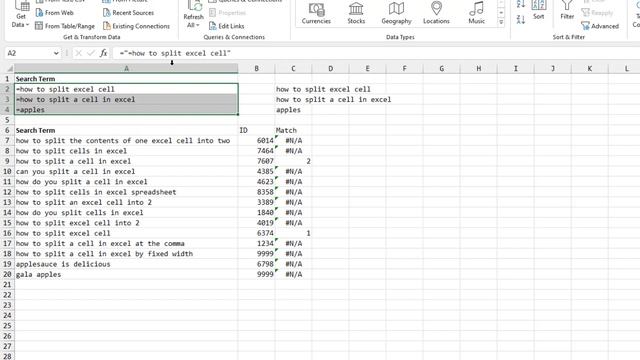This screenshot has width=640, height=360.
Task: Open the Name Box dropdown arrow
Action: tap(56, 53)
